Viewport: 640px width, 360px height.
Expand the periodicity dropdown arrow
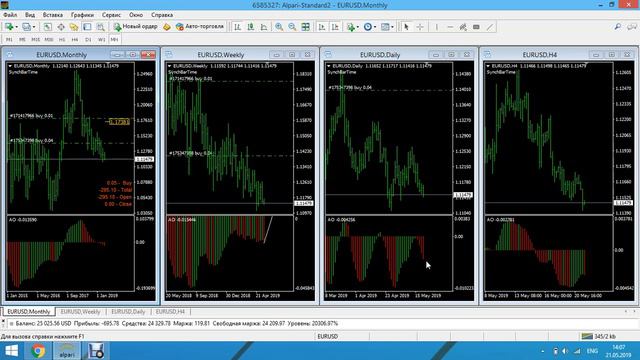(375, 27)
